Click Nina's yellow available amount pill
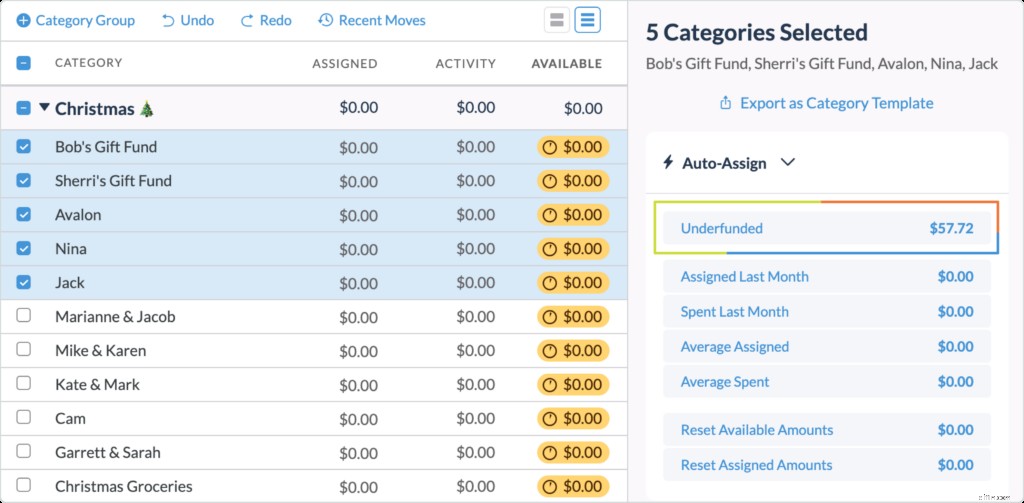 point(572,249)
